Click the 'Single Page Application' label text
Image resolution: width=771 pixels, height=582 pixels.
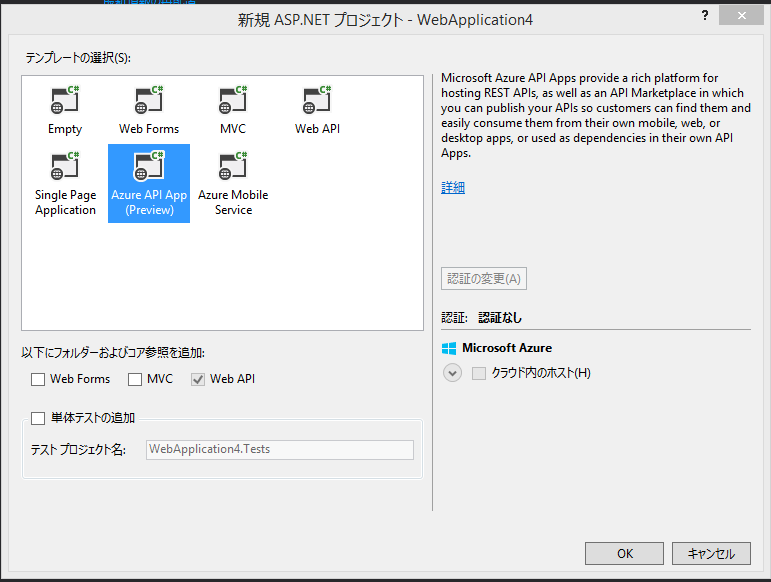point(65,203)
